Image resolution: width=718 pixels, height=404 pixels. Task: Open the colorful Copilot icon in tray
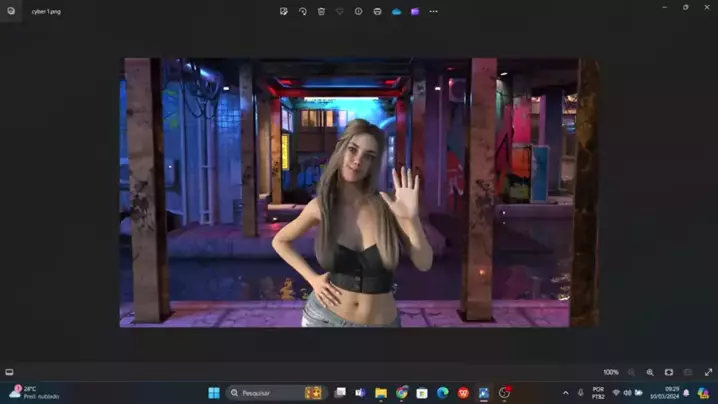[x=703, y=393]
